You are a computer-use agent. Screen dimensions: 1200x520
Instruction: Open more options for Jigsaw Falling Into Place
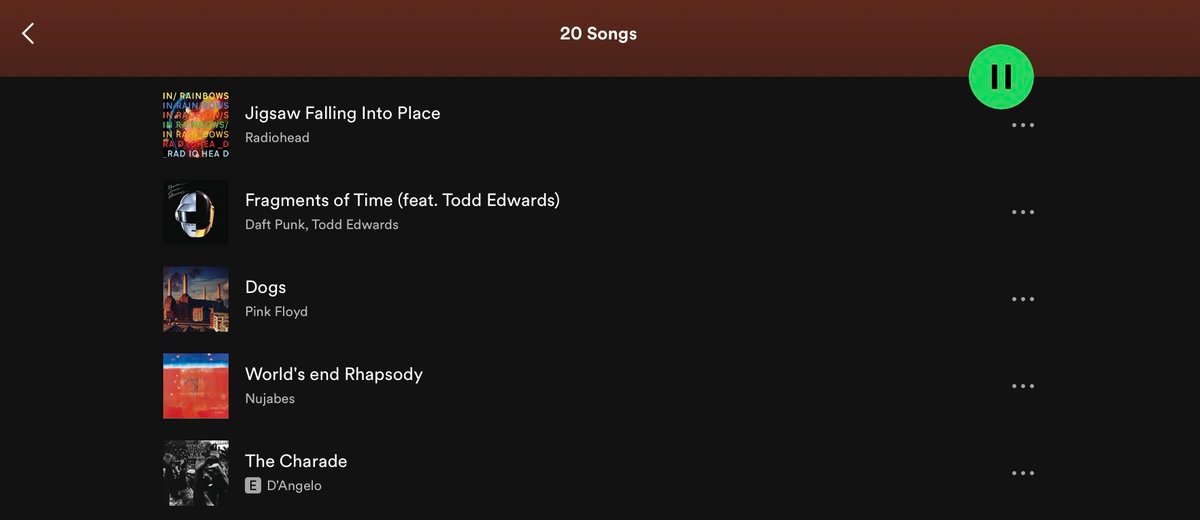click(1022, 126)
